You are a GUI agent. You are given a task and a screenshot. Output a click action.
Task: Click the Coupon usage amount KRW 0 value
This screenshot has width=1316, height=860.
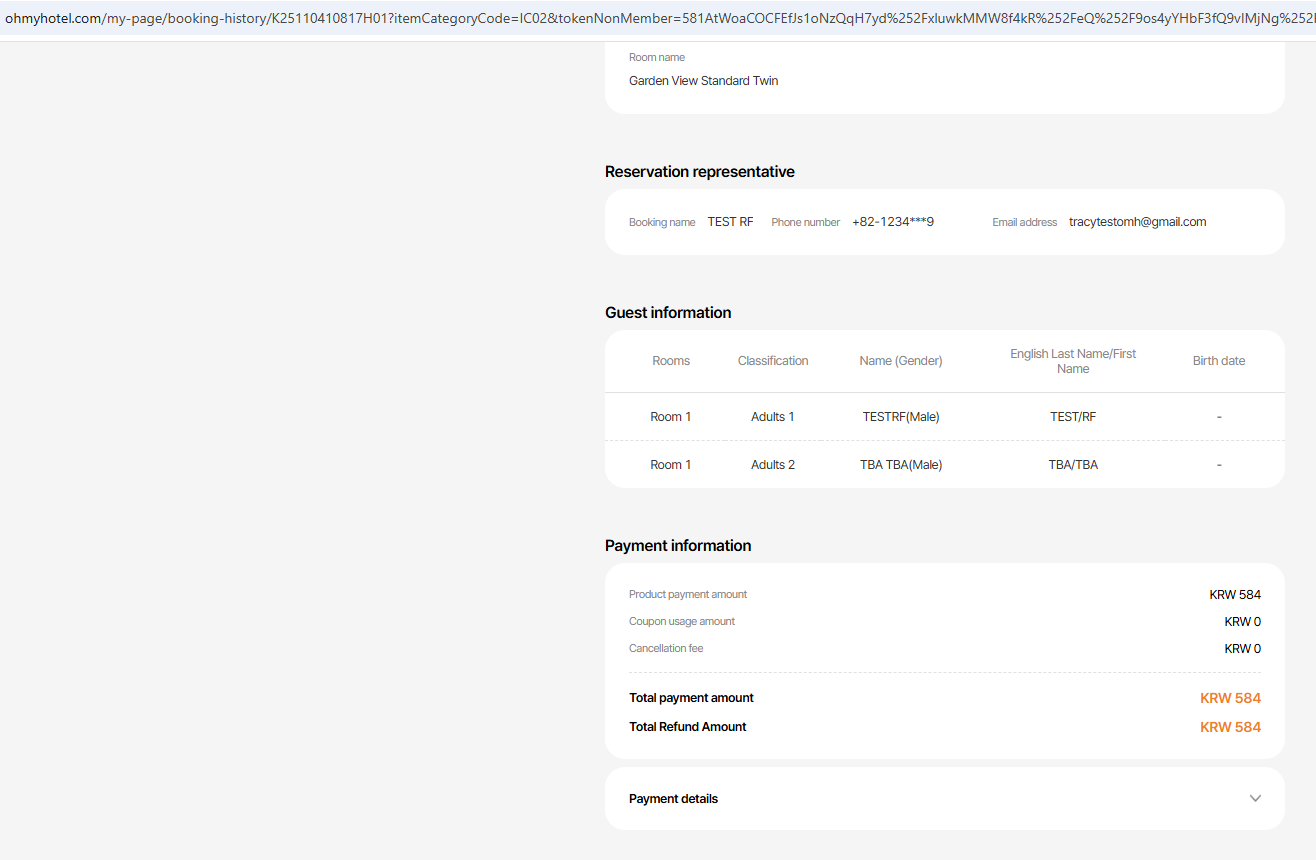1242,622
